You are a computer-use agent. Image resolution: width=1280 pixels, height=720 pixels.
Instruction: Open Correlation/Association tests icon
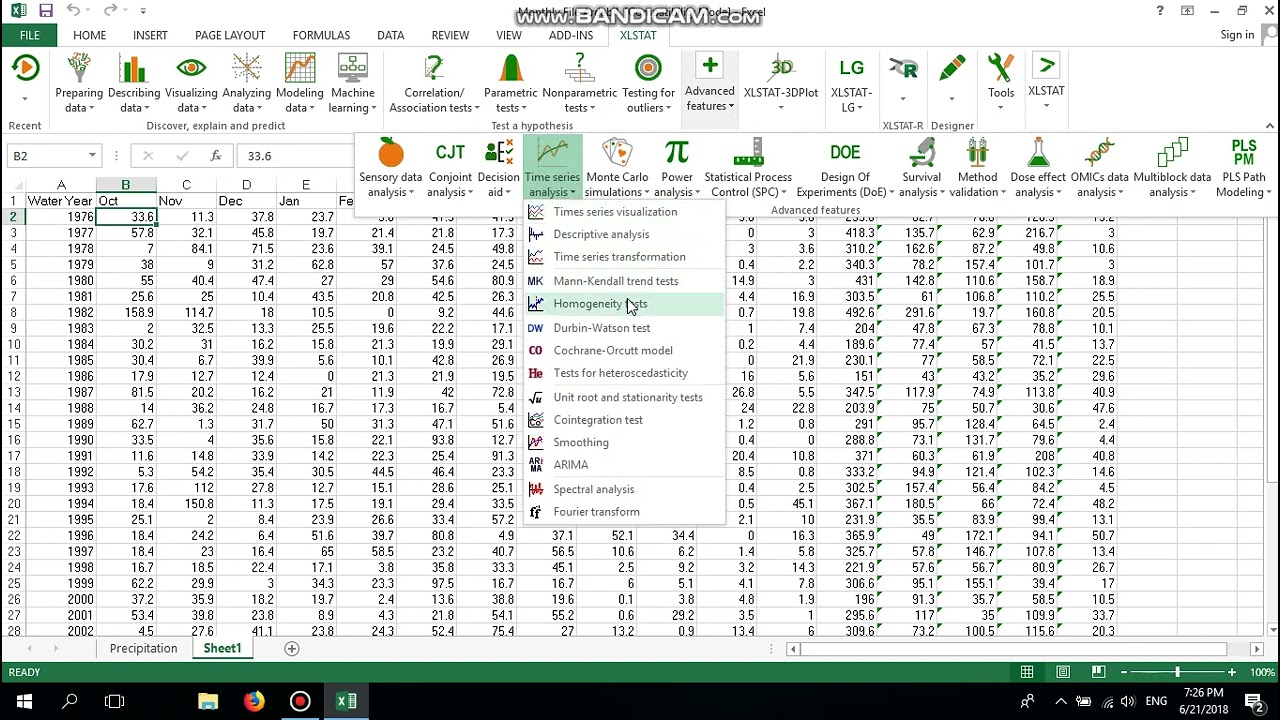pos(434,68)
